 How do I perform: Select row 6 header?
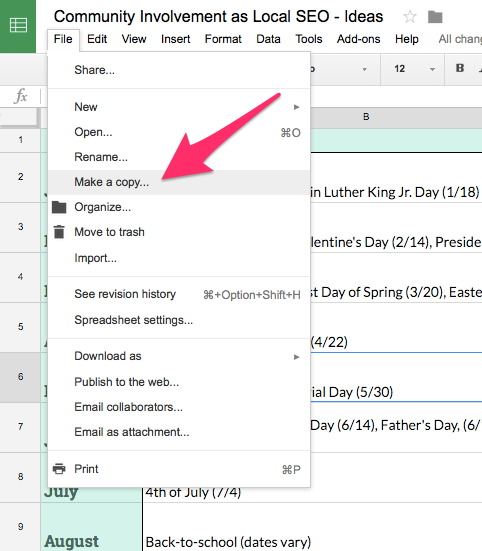click(x=20, y=377)
